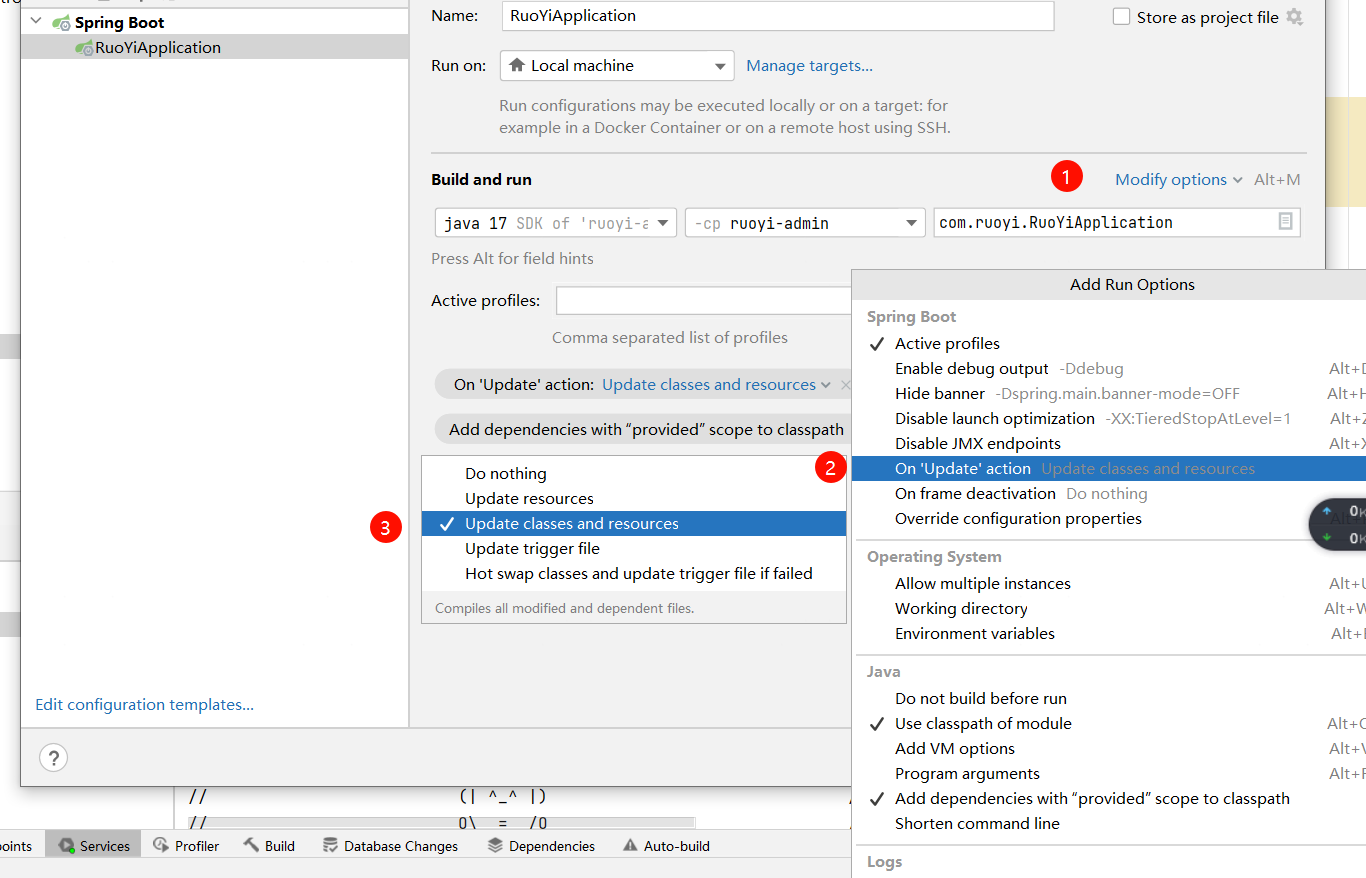This screenshot has width=1366, height=878.
Task: Click the Name input field
Action: (778, 15)
